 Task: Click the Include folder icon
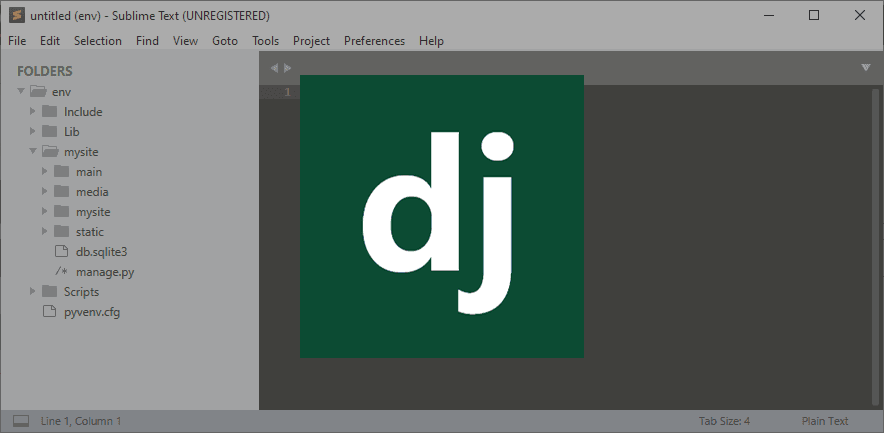(50, 111)
